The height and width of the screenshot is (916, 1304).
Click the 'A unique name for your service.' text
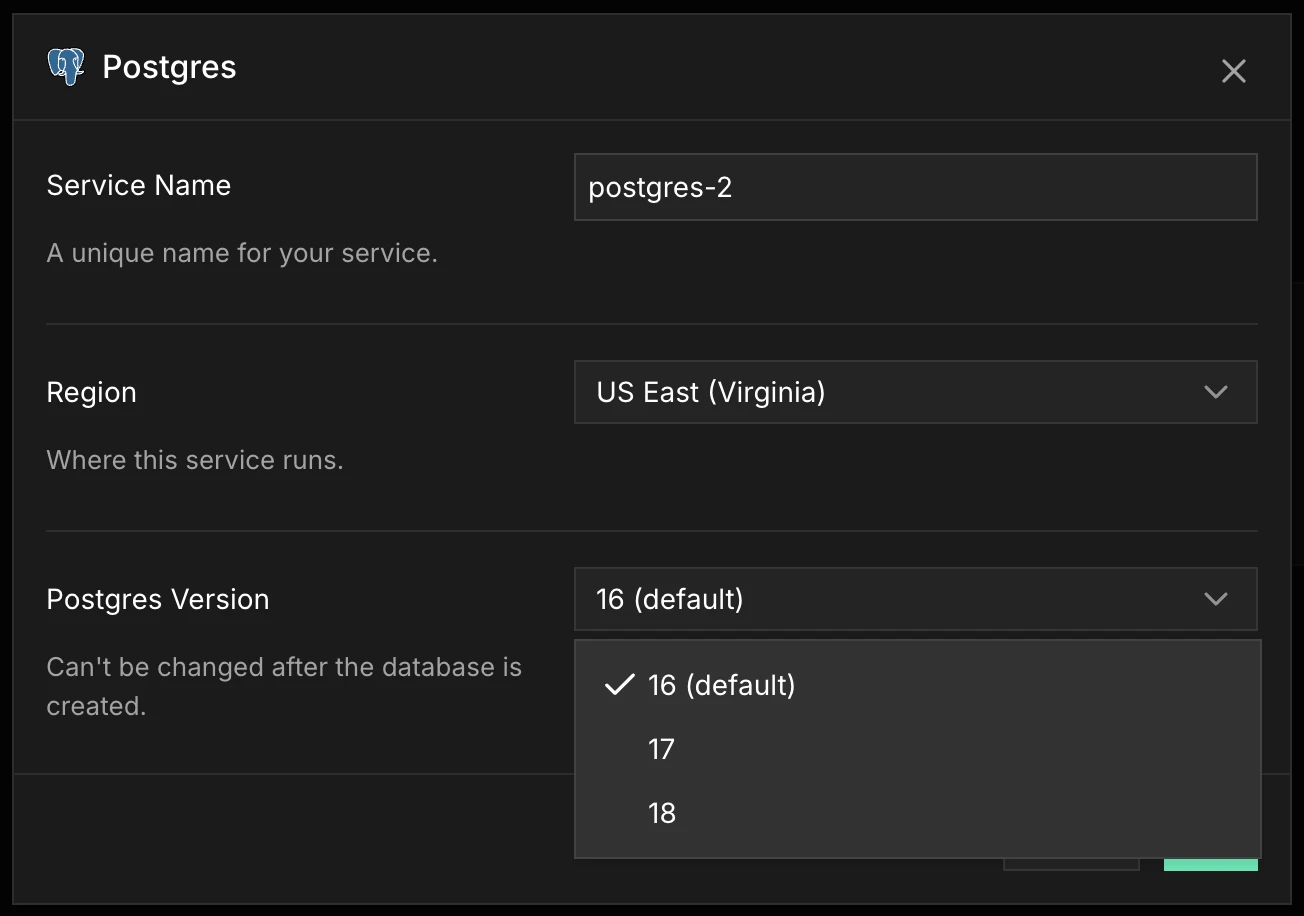coord(243,253)
